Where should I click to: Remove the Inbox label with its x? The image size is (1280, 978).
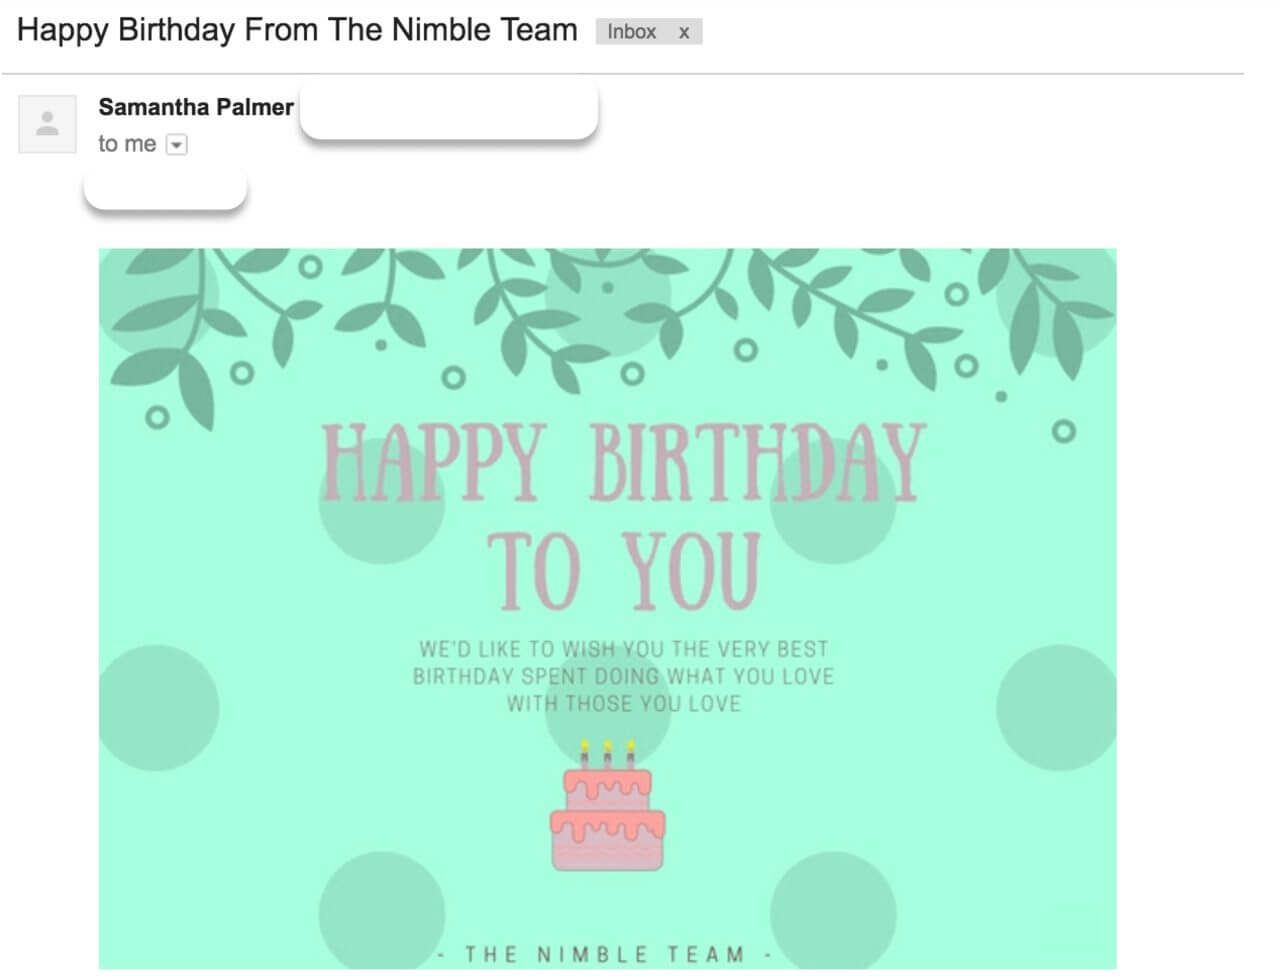[x=684, y=32]
